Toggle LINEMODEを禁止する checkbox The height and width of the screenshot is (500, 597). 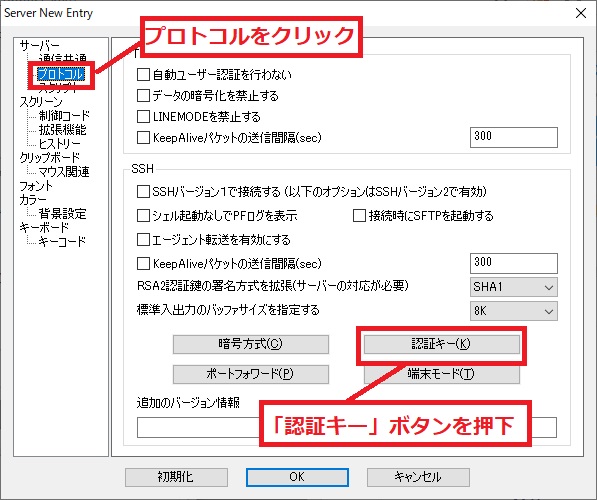coord(143,117)
